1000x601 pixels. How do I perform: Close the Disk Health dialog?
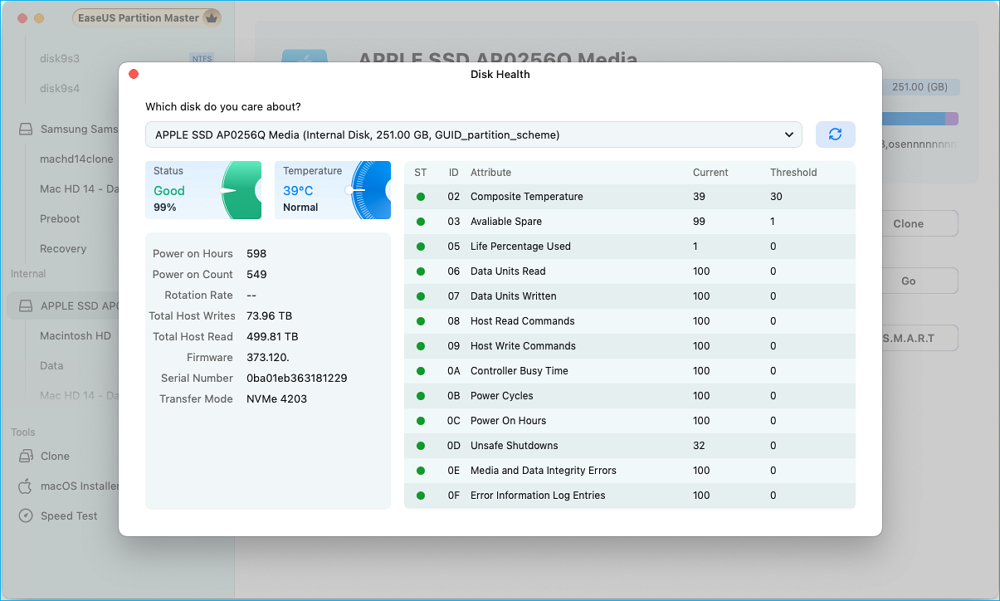pyautogui.click(x=134, y=74)
